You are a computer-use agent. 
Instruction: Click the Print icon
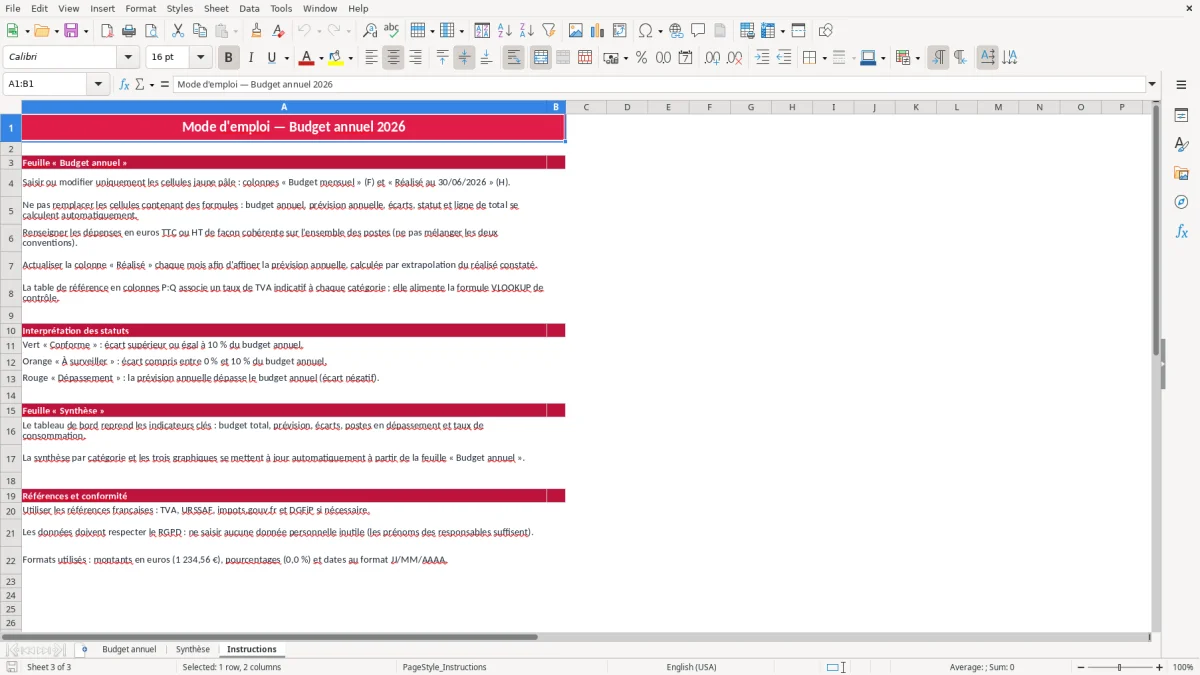[x=130, y=31]
